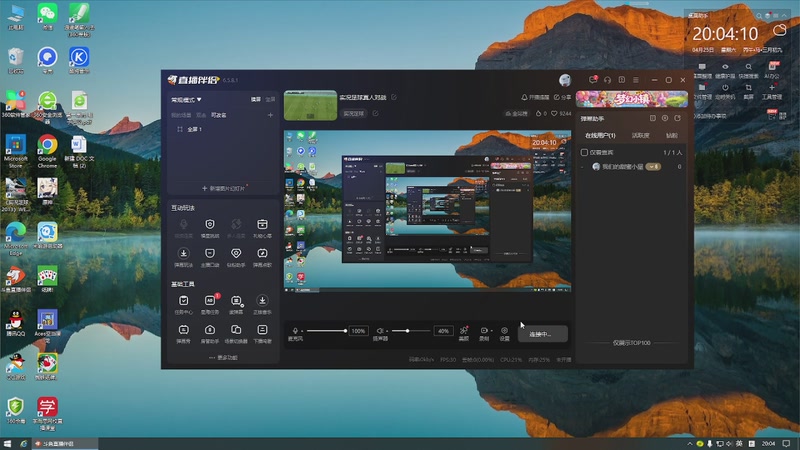Tick the checkbox above the user list
The height and width of the screenshot is (450, 800).
[x=584, y=153]
